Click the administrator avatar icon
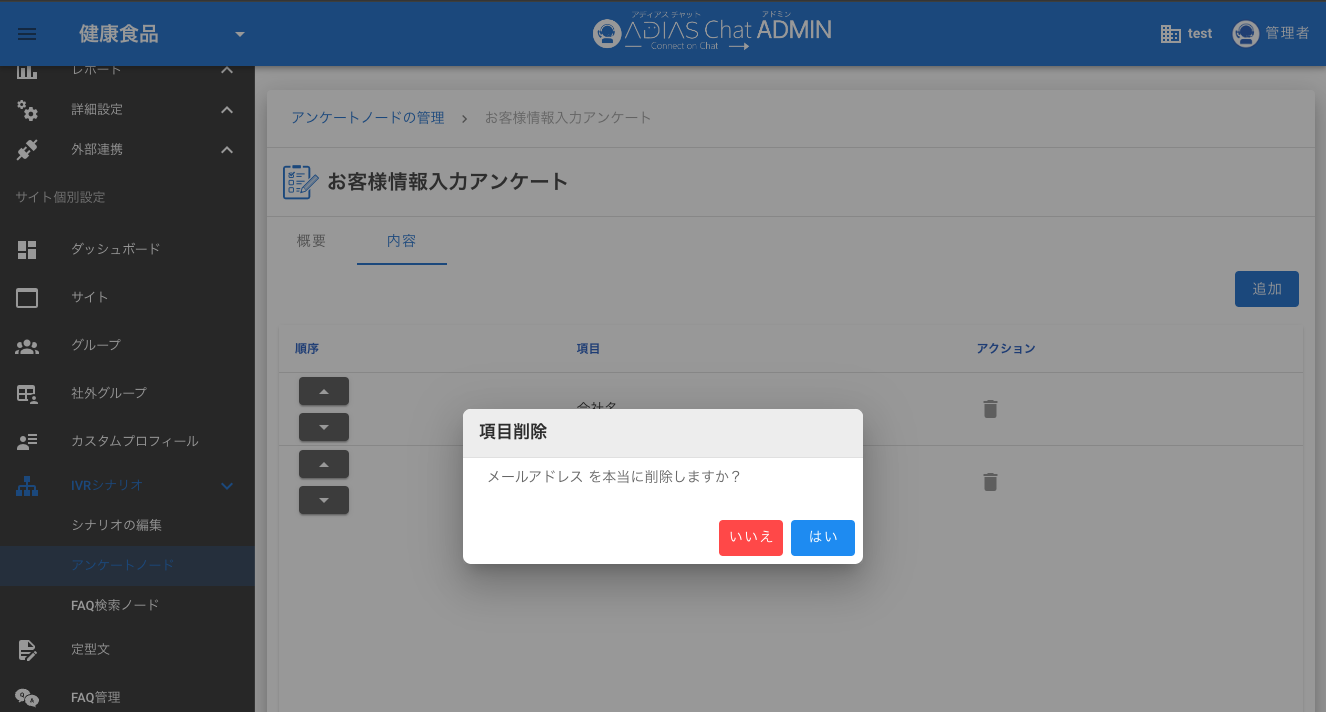Viewport: 1326px width, 712px height. pos(1245,34)
